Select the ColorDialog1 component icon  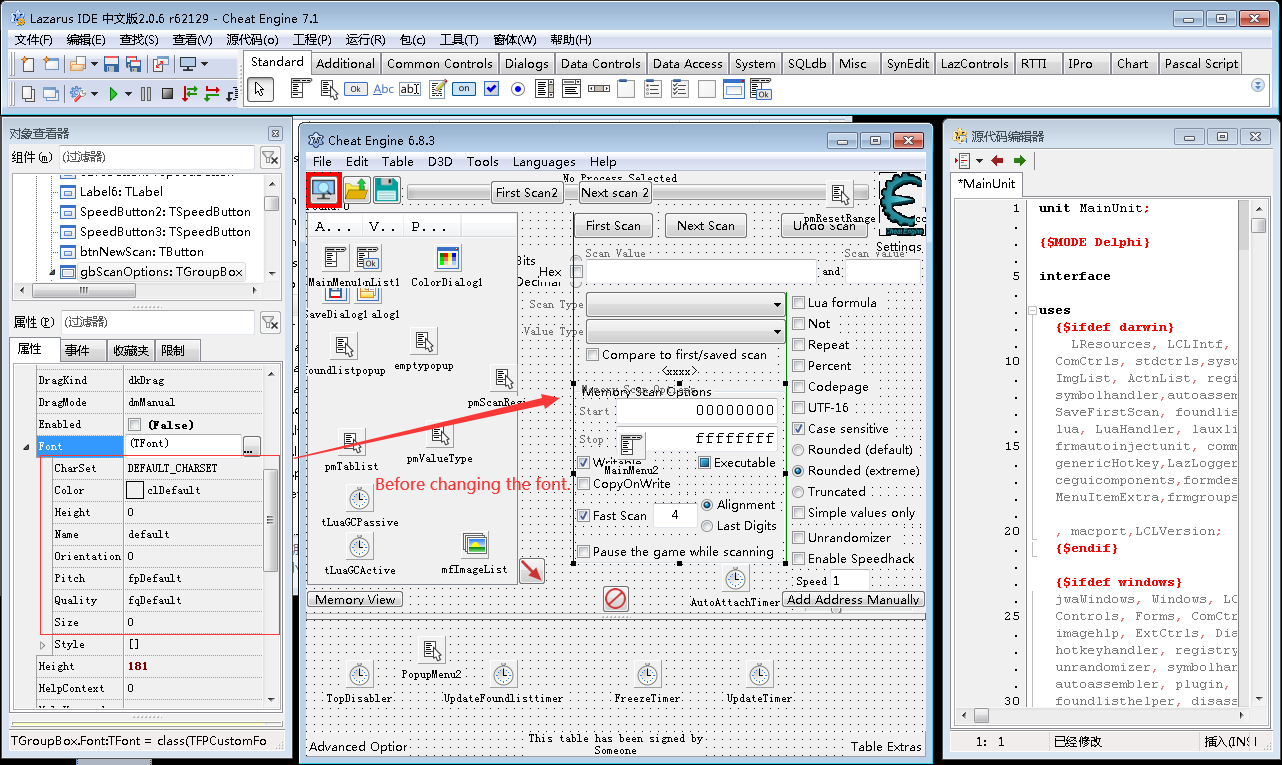pyautogui.click(x=447, y=258)
